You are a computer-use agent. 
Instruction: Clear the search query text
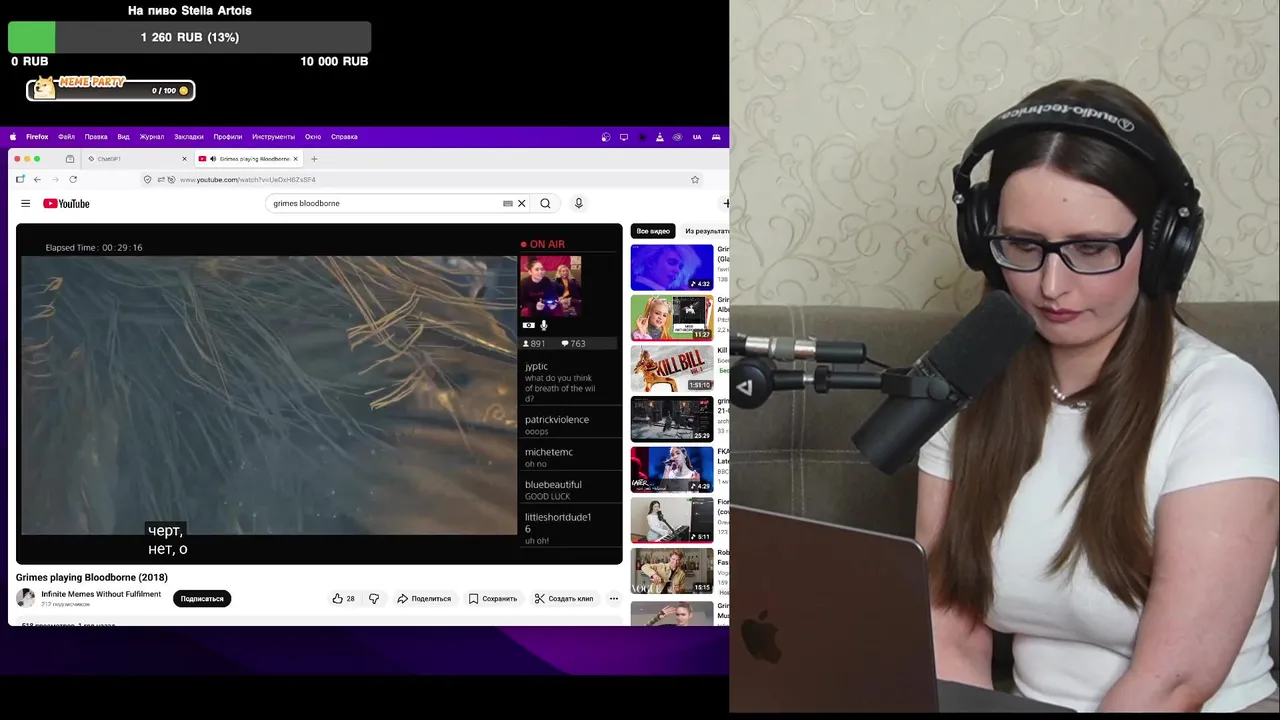pos(521,203)
